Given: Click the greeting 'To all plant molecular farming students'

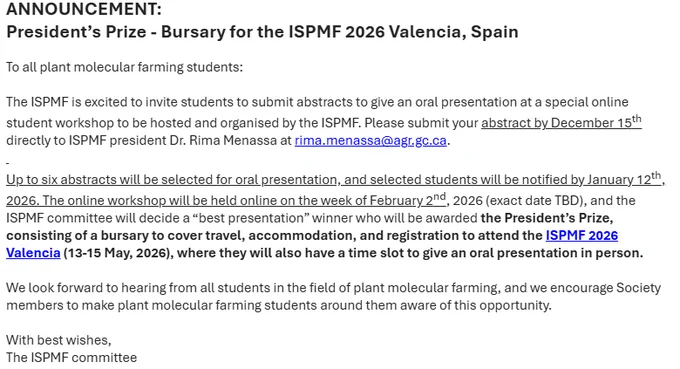Looking at the screenshot, I should pos(124,67).
